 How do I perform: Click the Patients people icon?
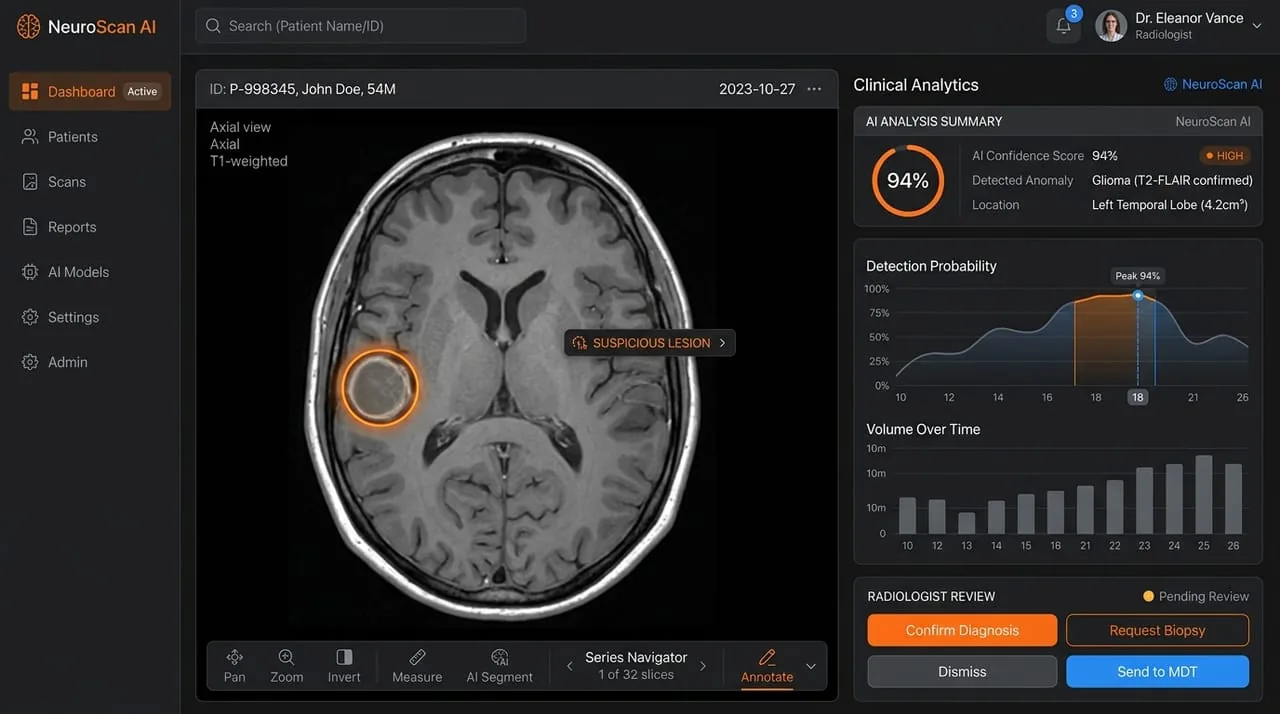coord(30,137)
